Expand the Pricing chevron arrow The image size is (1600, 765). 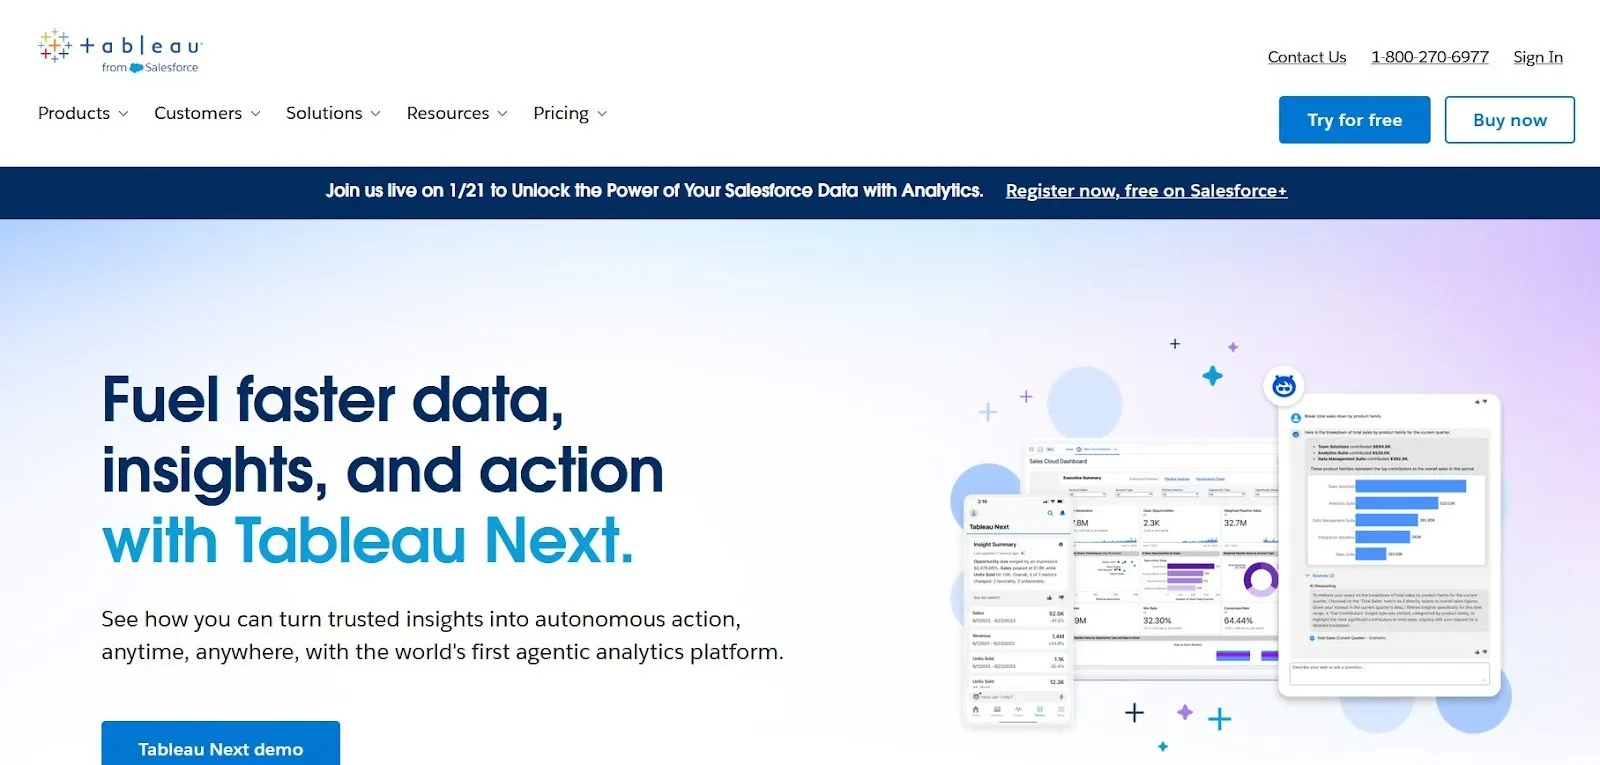(x=602, y=114)
